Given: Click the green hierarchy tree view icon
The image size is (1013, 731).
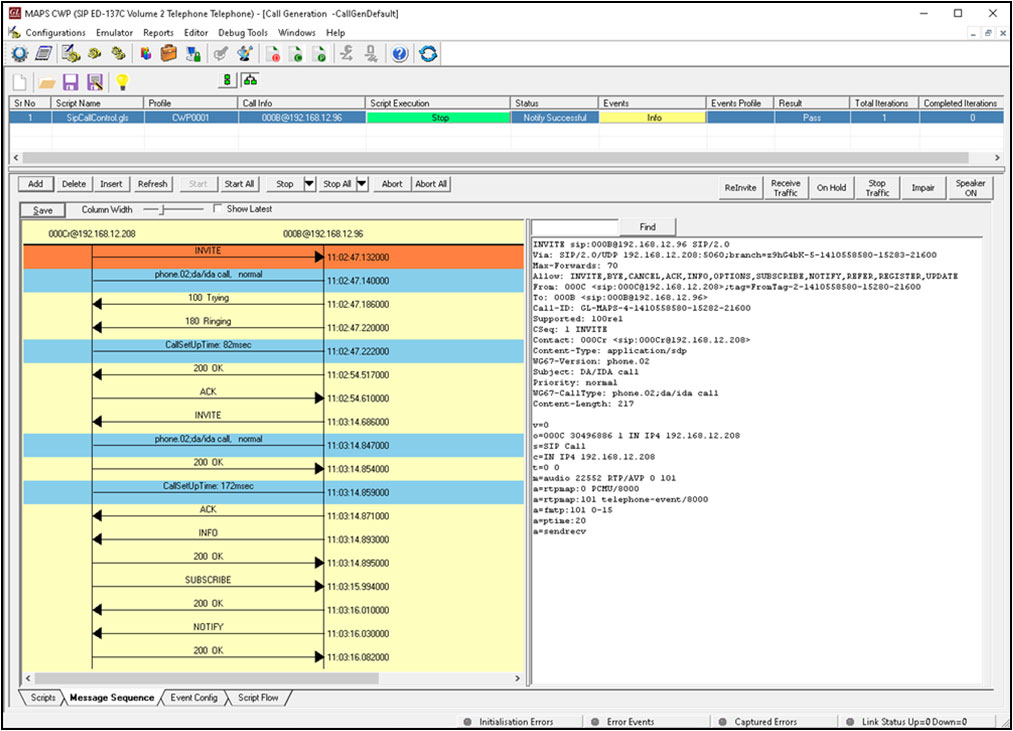Looking at the screenshot, I should point(250,80).
